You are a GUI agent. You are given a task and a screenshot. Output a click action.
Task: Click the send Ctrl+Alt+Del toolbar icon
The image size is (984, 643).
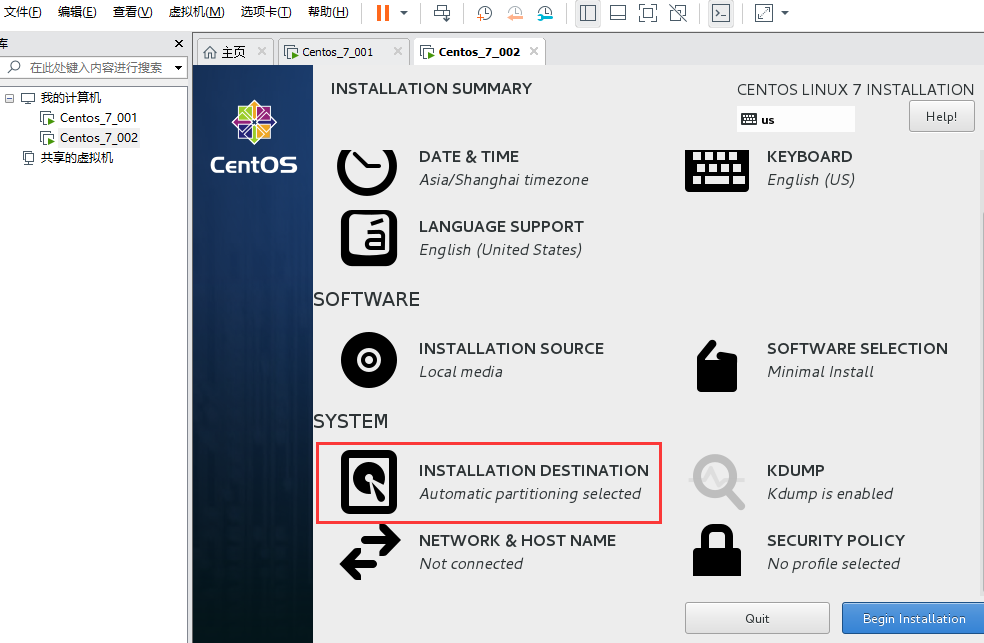(x=442, y=13)
